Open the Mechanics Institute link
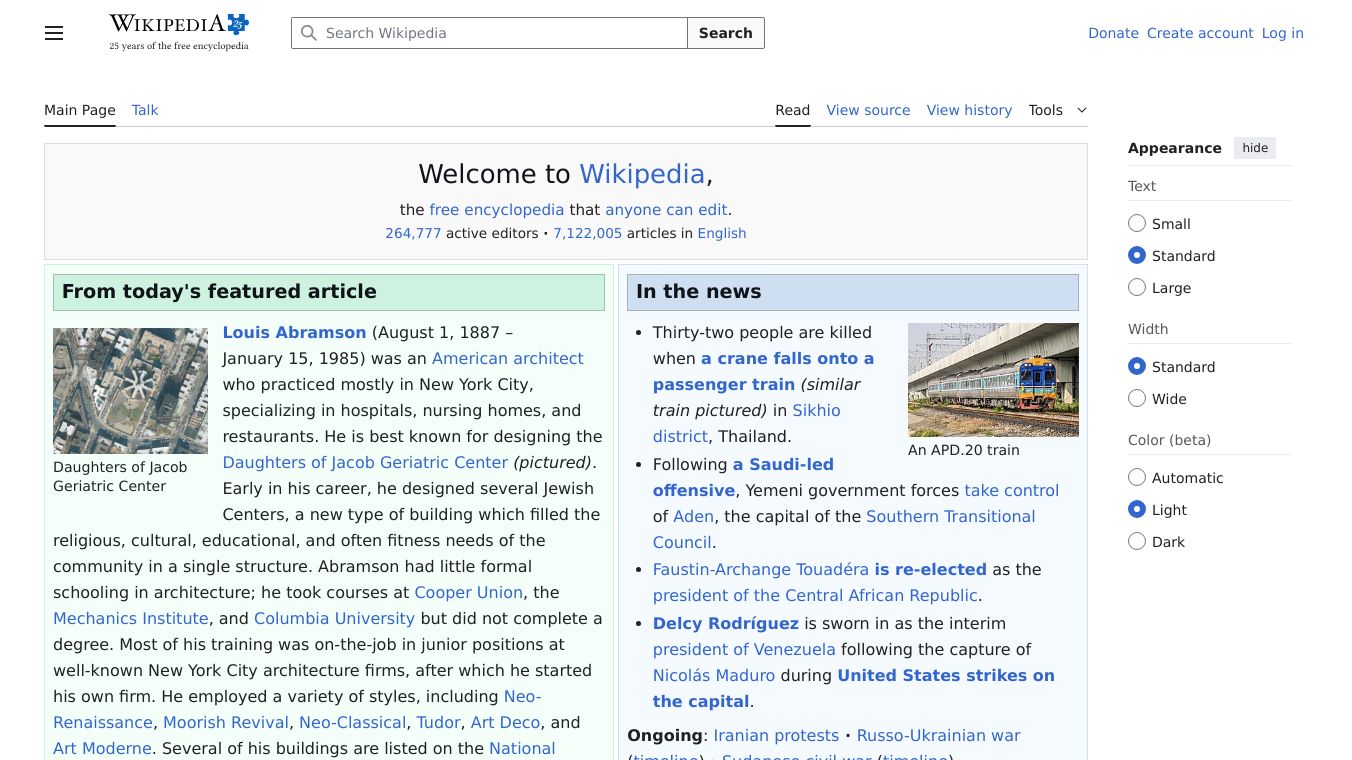Image resolution: width=1352 pixels, height=760 pixels. [131, 618]
